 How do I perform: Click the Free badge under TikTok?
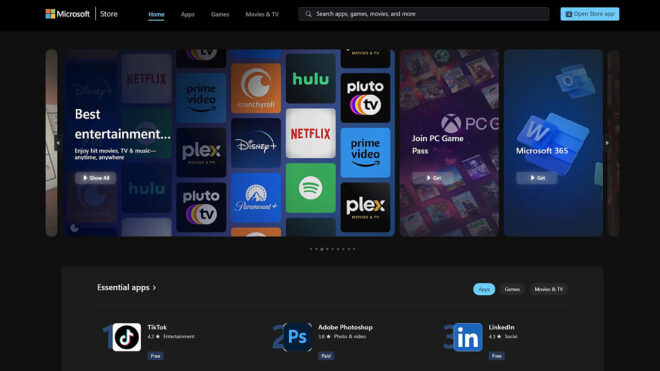point(155,356)
